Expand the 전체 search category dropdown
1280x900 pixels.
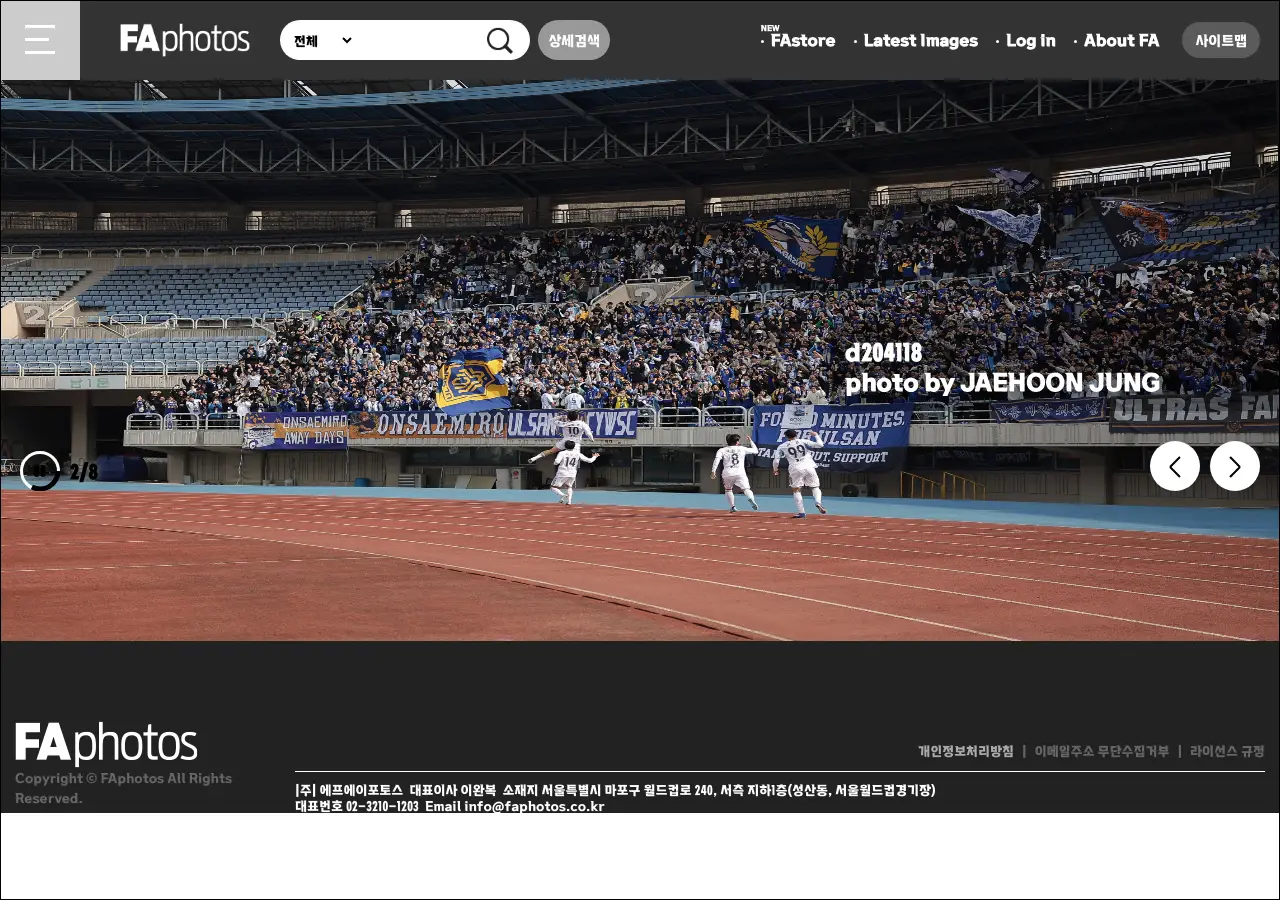pyautogui.click(x=322, y=41)
